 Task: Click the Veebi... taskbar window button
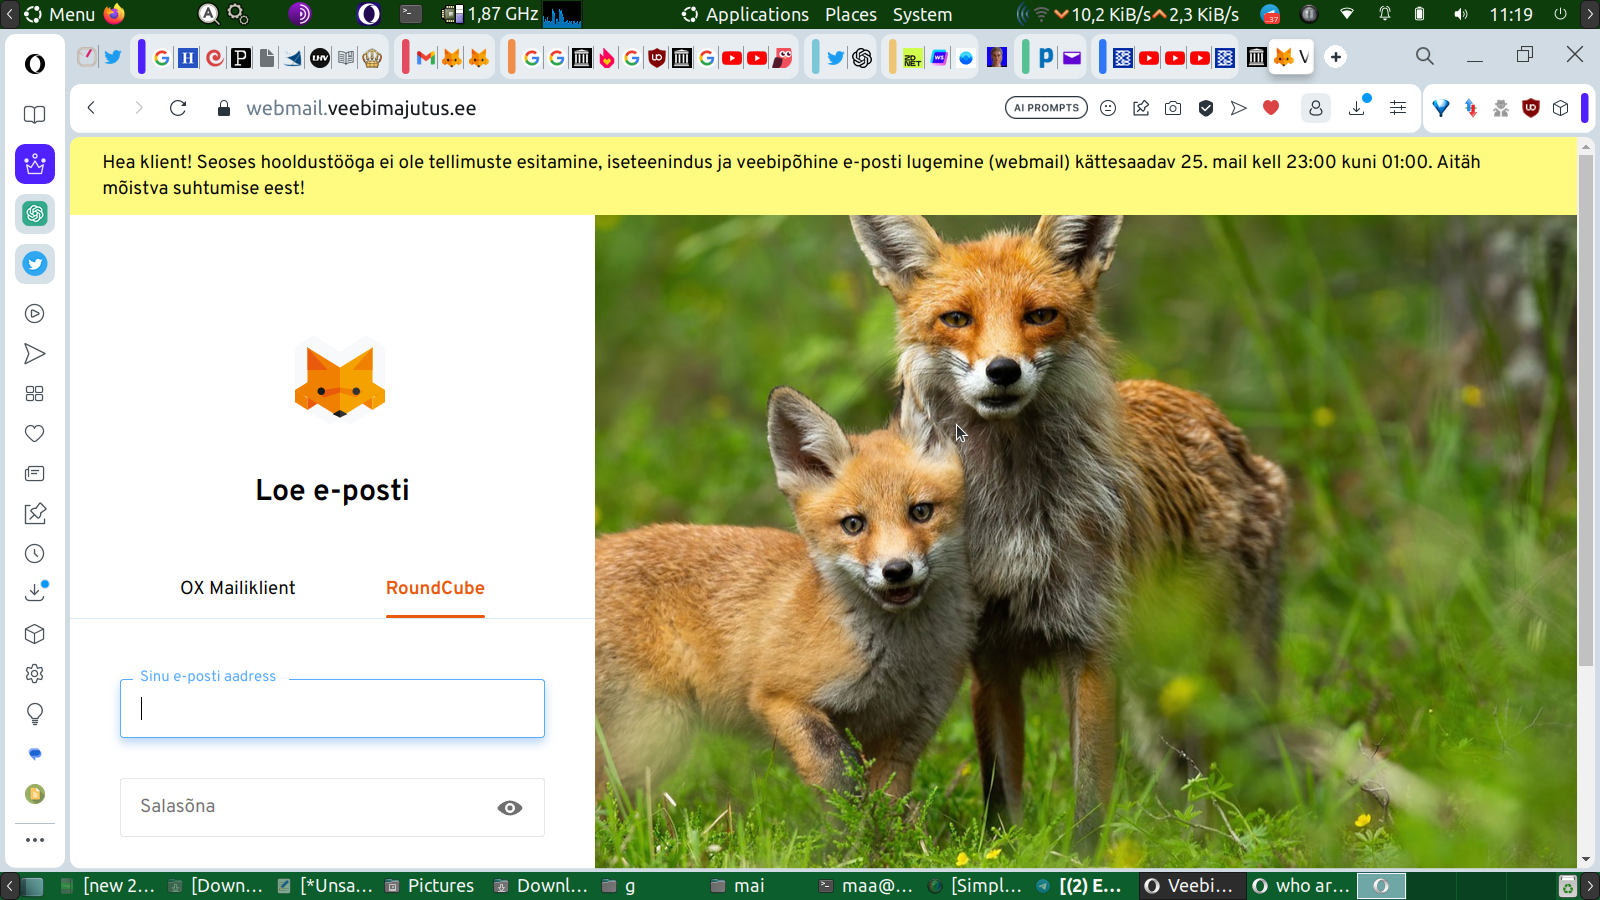(1190, 886)
